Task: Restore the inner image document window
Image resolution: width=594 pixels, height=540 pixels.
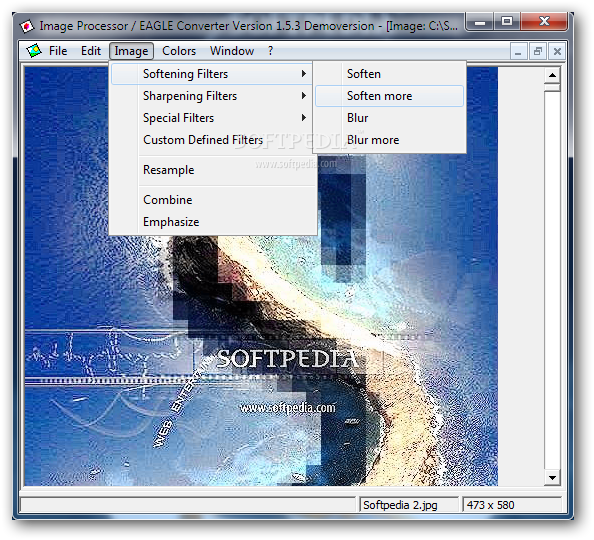Action: click(x=538, y=51)
